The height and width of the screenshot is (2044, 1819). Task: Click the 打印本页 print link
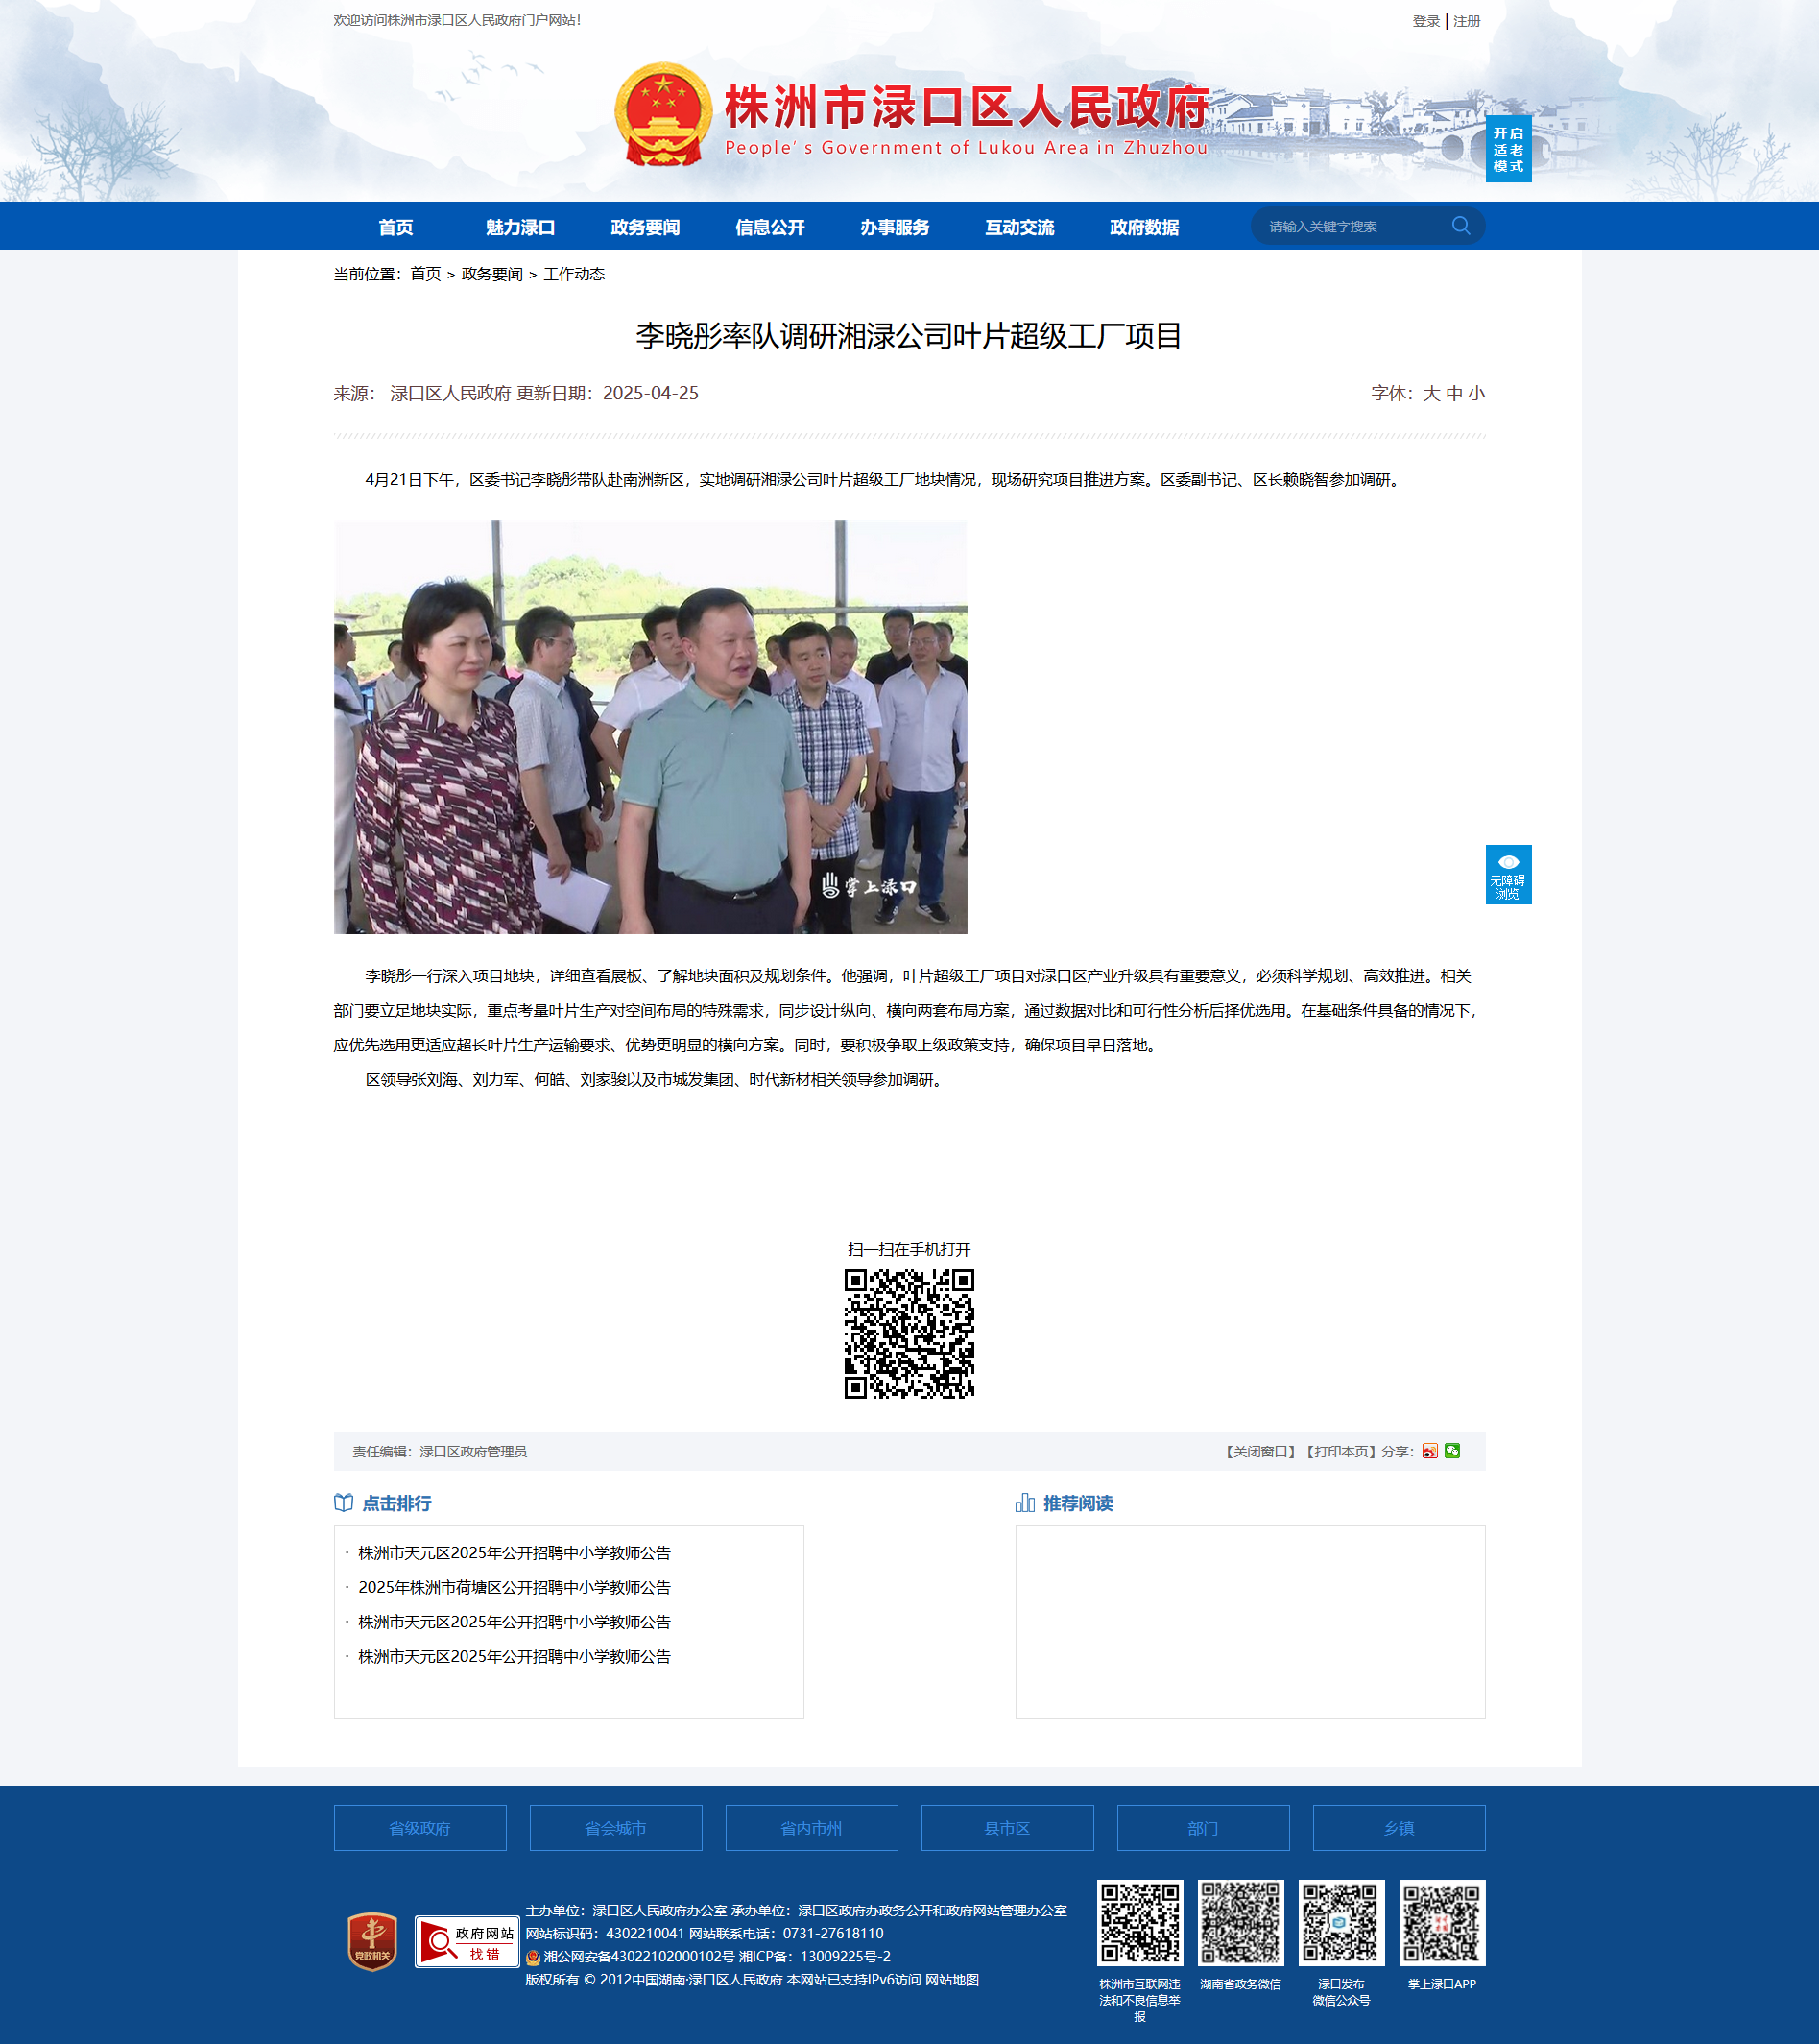point(1340,1451)
